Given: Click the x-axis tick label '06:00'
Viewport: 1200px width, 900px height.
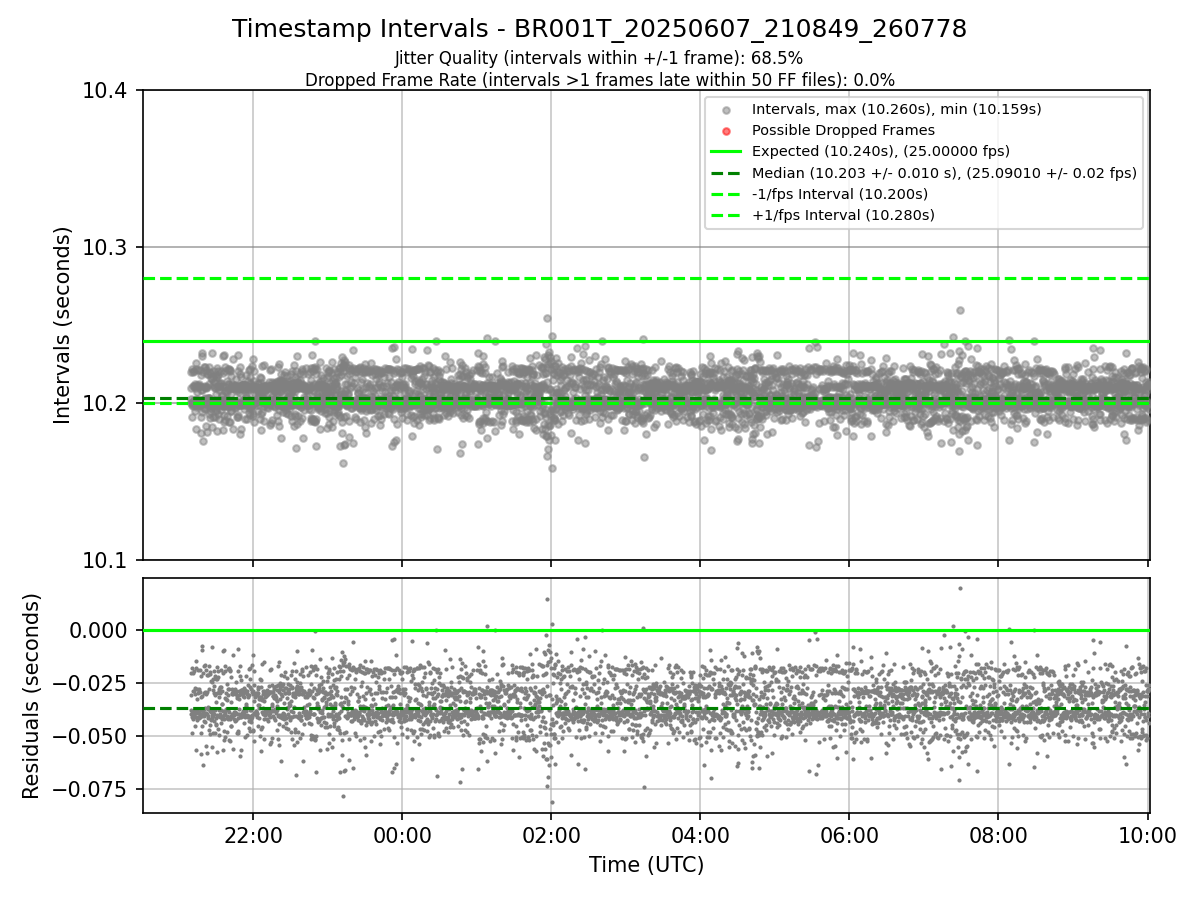Looking at the screenshot, I should click(x=849, y=835).
